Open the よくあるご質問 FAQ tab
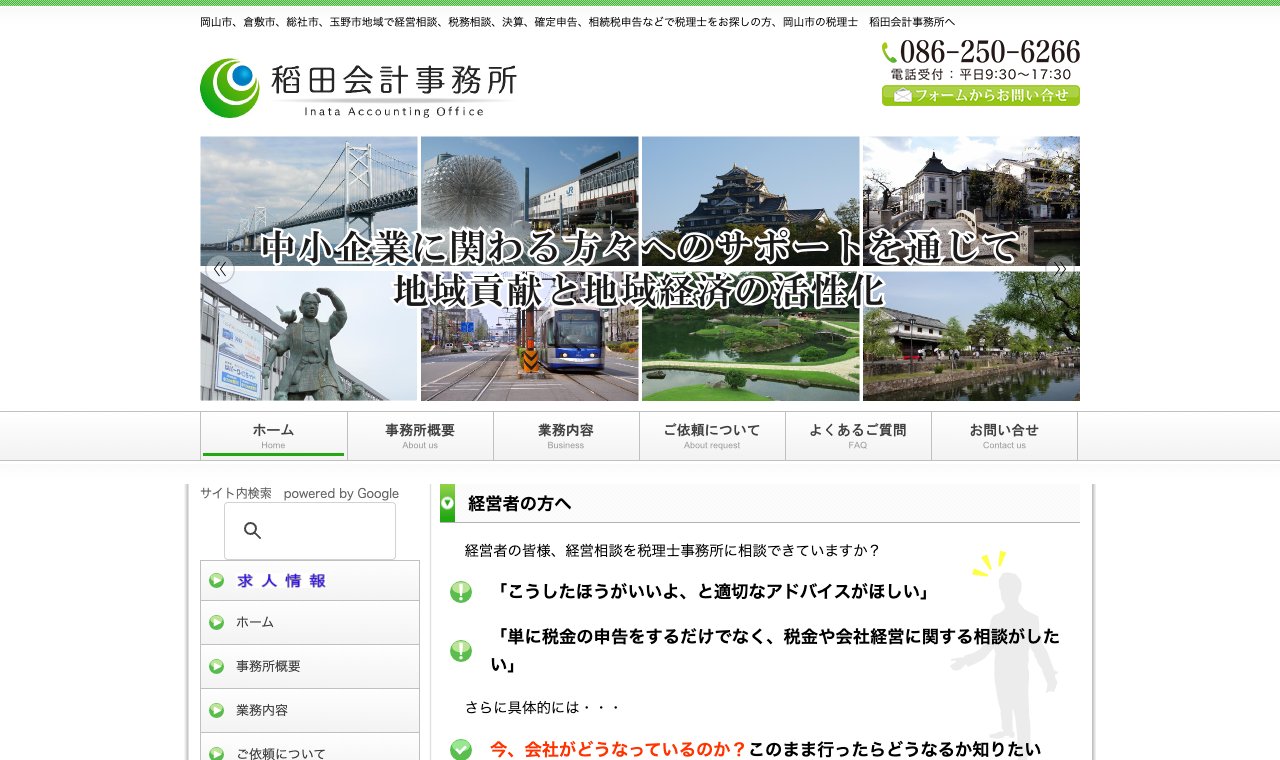1280x760 pixels. coord(858,436)
